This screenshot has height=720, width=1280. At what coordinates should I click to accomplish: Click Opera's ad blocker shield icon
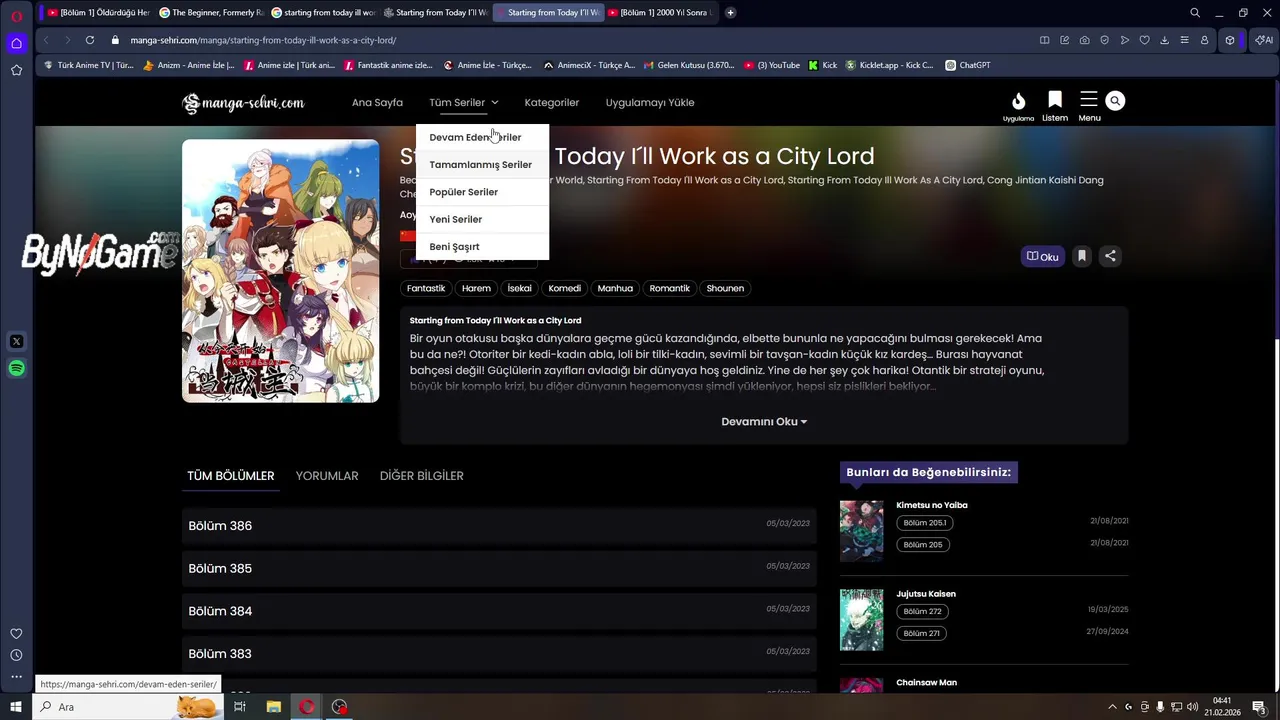click(1105, 40)
